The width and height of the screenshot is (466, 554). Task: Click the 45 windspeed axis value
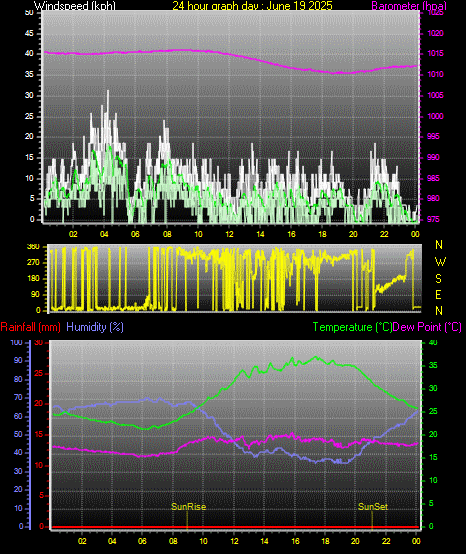(29, 34)
